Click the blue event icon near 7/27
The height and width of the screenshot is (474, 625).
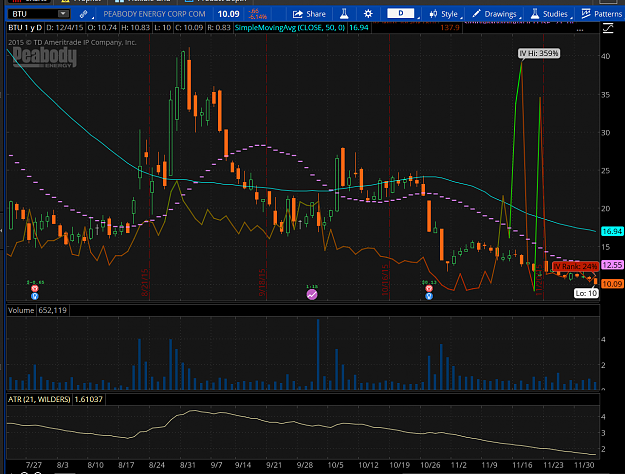pos(35,296)
